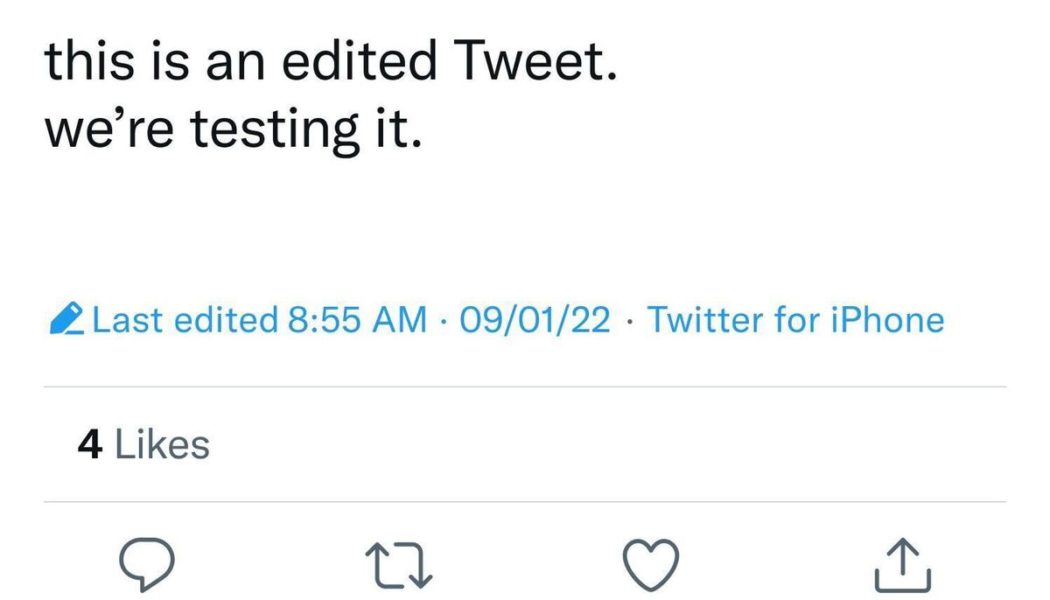
Task: Click the divider area below the tweet
Action: point(525,385)
